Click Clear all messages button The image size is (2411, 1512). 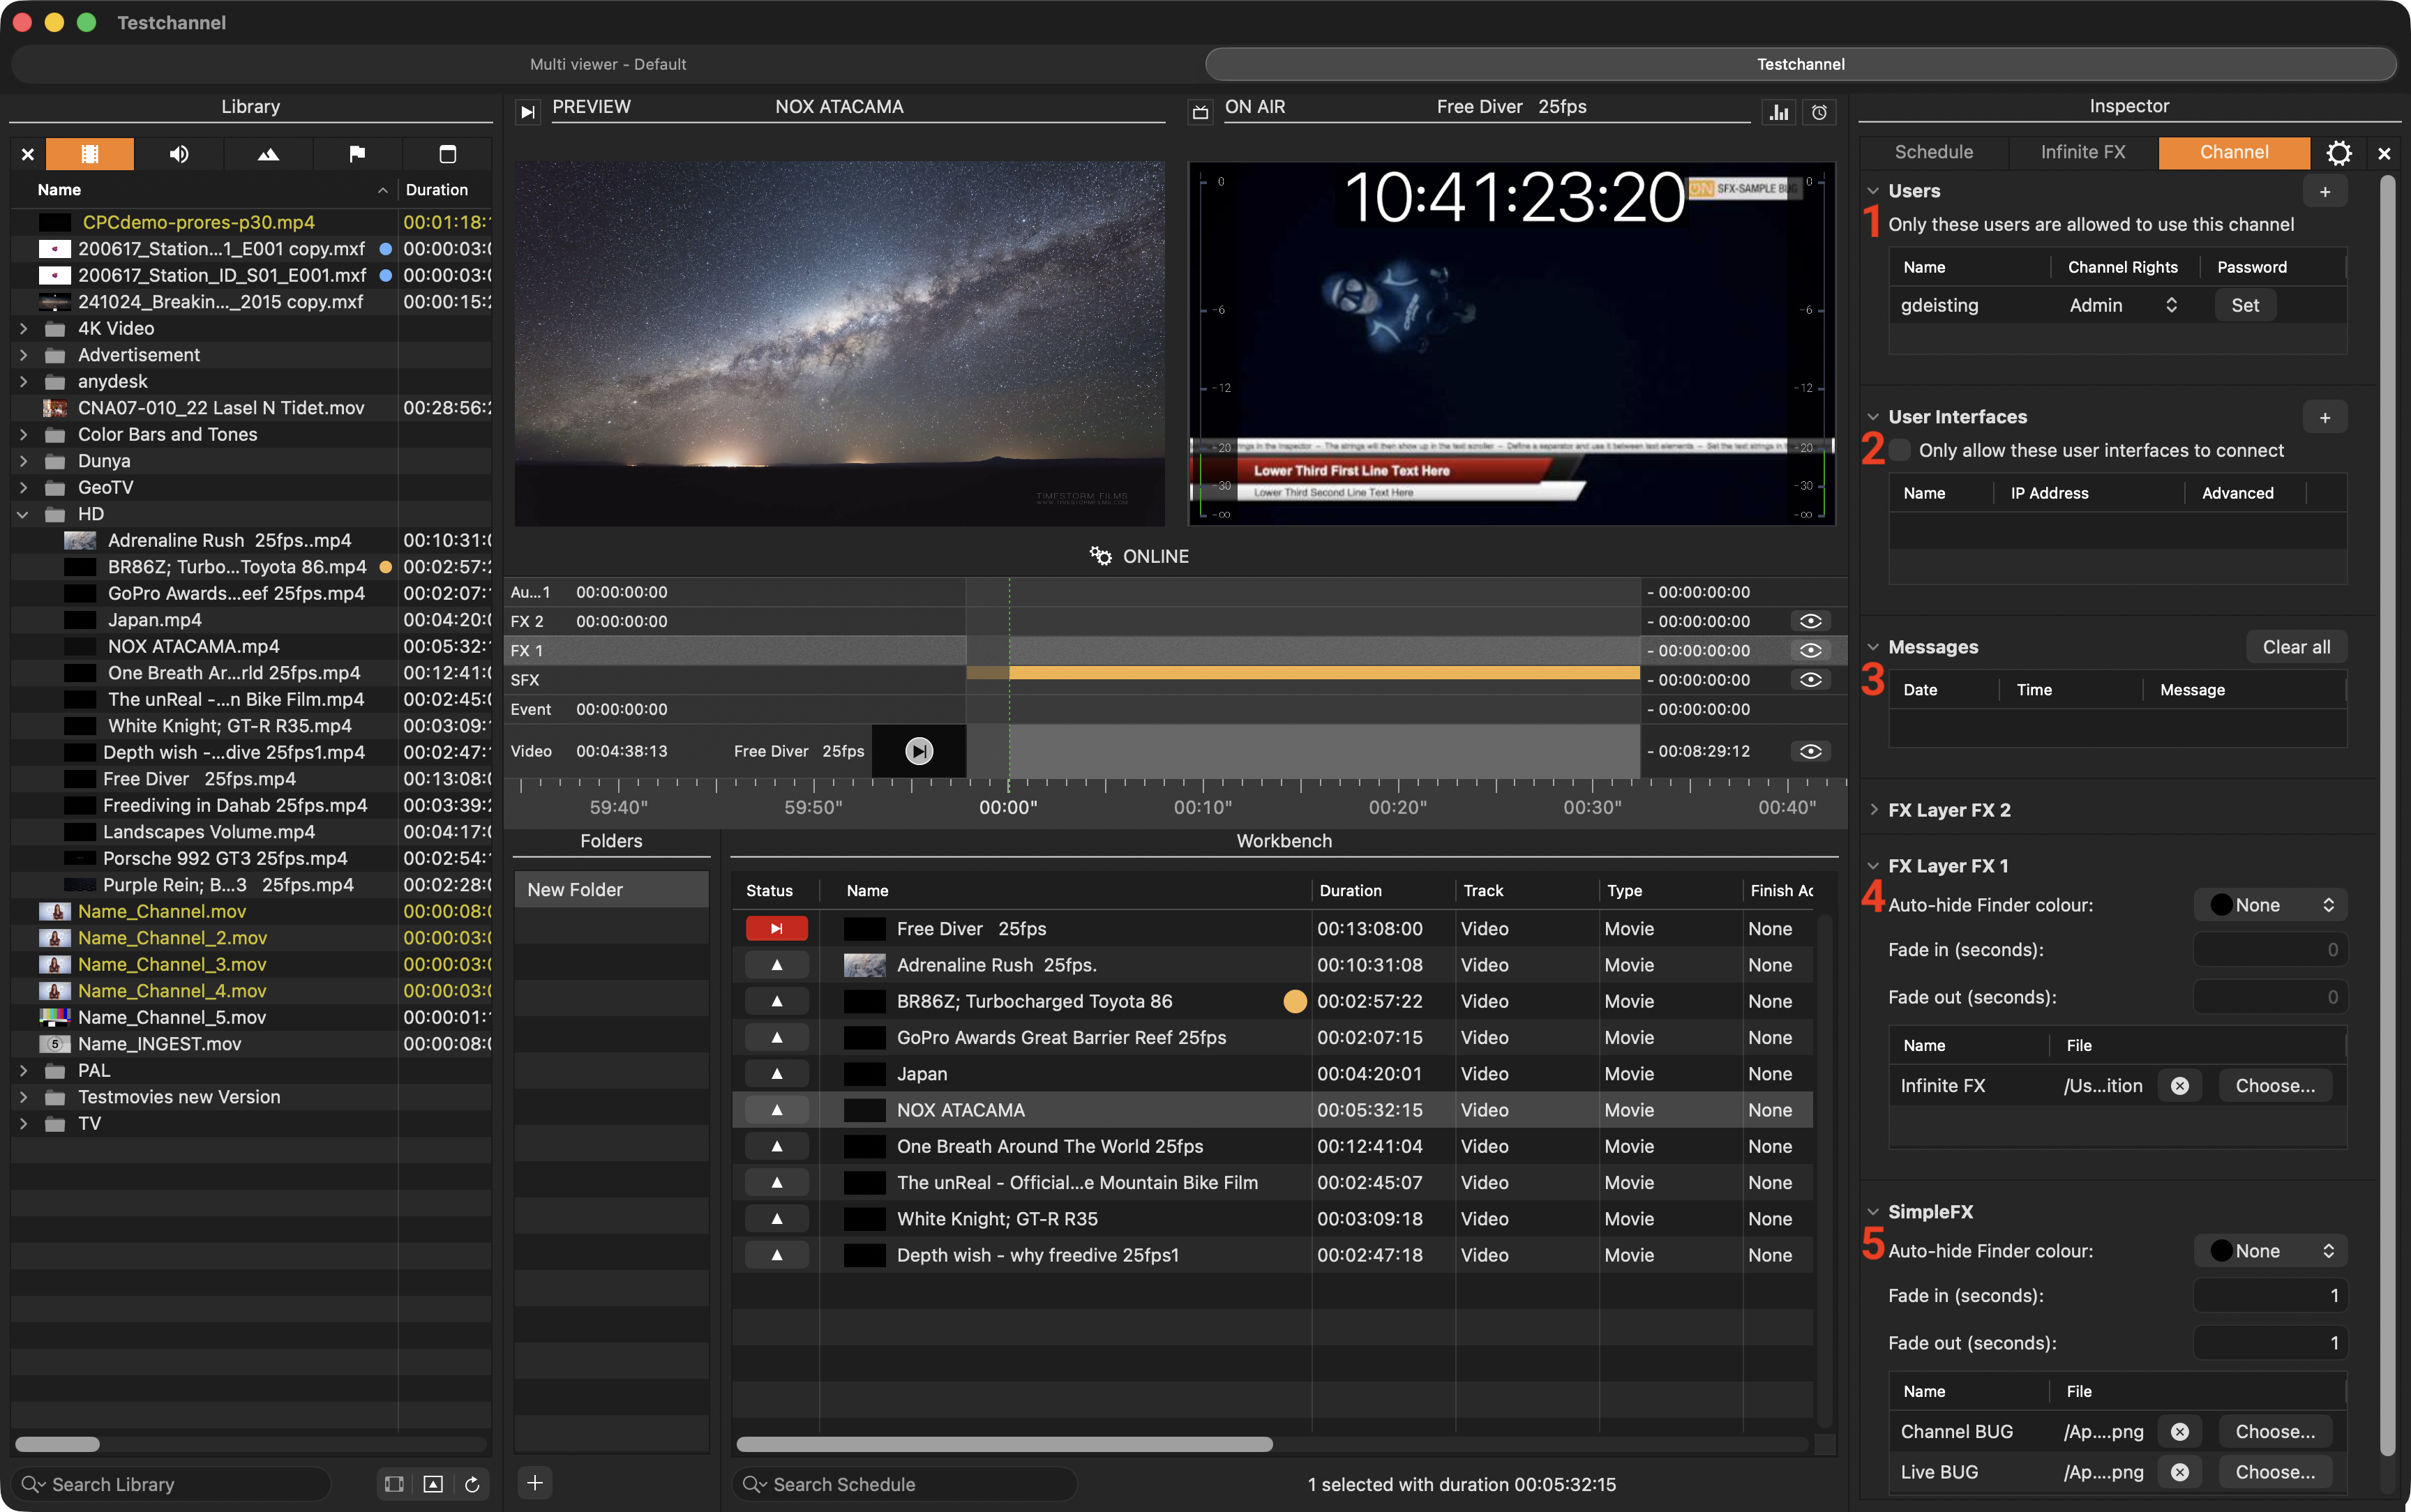[2297, 647]
